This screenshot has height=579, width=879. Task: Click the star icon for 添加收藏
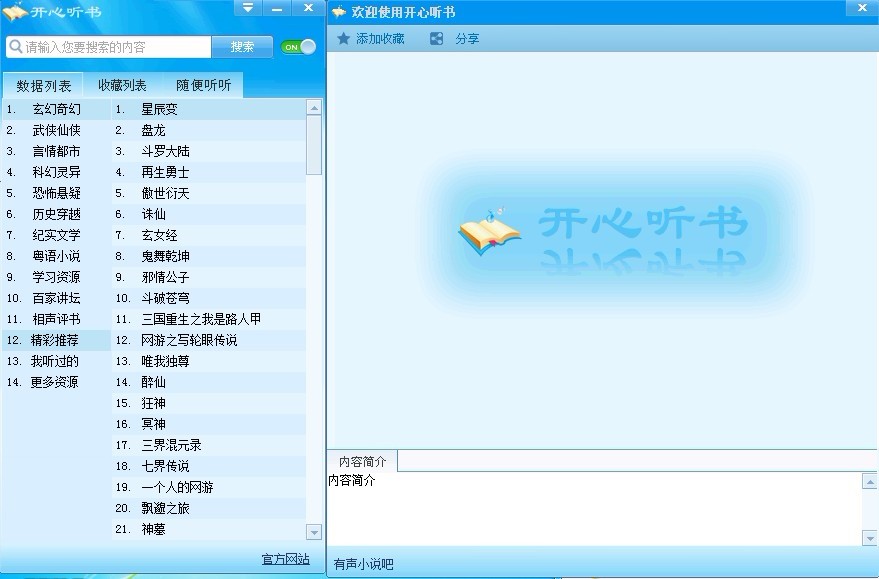click(343, 38)
